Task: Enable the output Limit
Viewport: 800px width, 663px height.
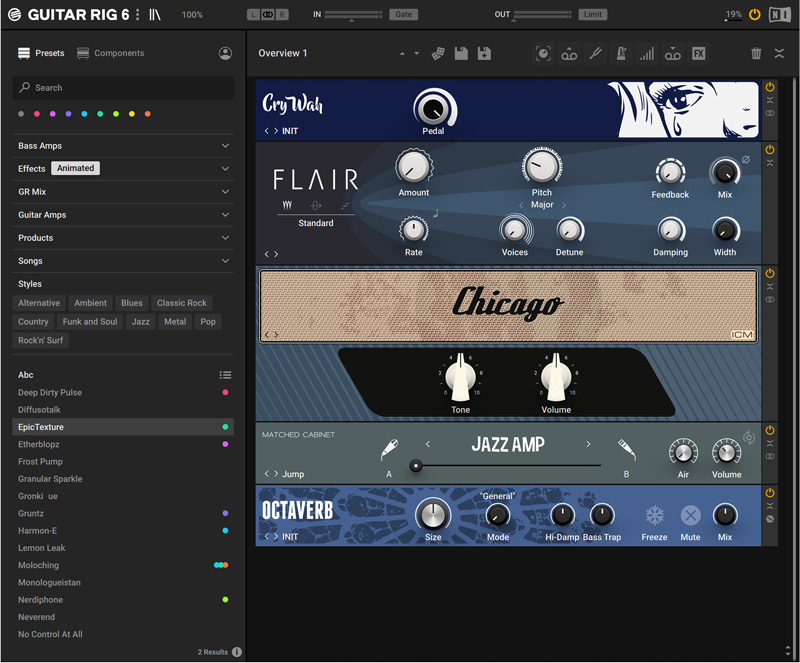Action: (x=593, y=14)
